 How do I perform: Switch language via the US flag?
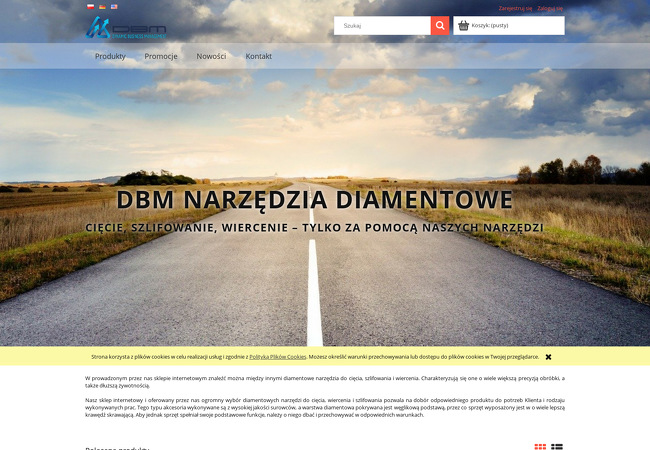[x=114, y=7]
